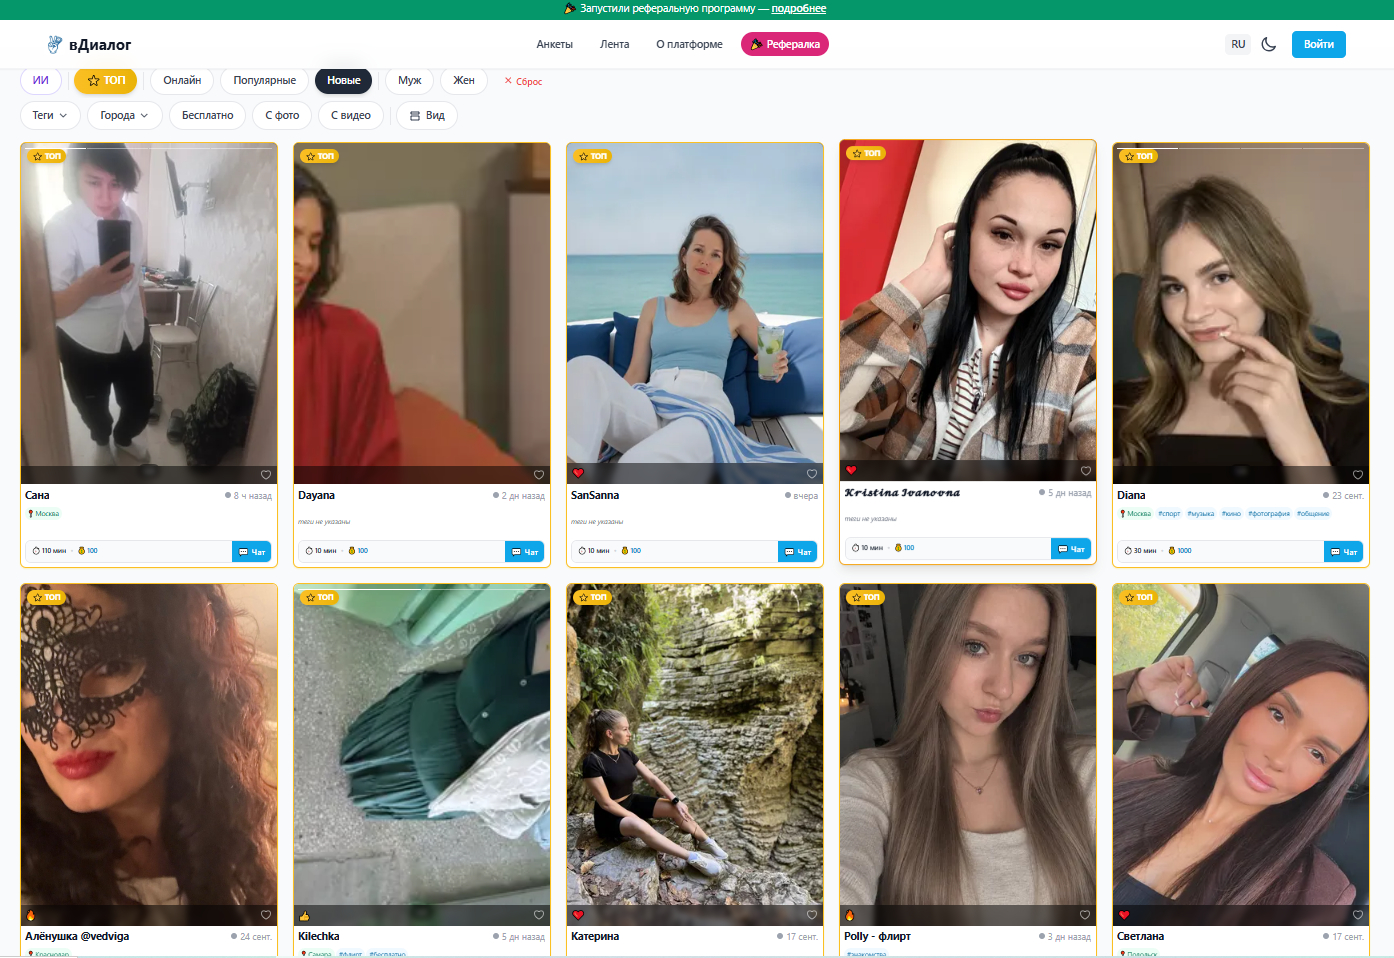Screen dimensions: 1394x958
Task: Go to the Лента section
Action: coord(615,44)
